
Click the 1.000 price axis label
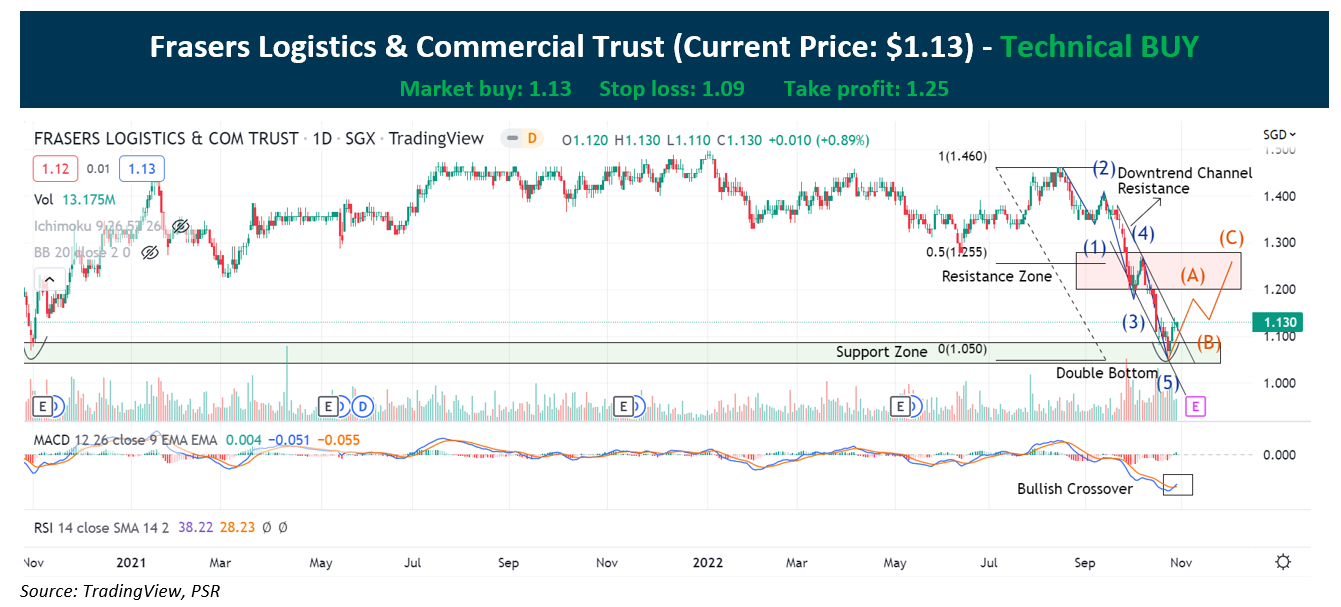coord(1278,383)
